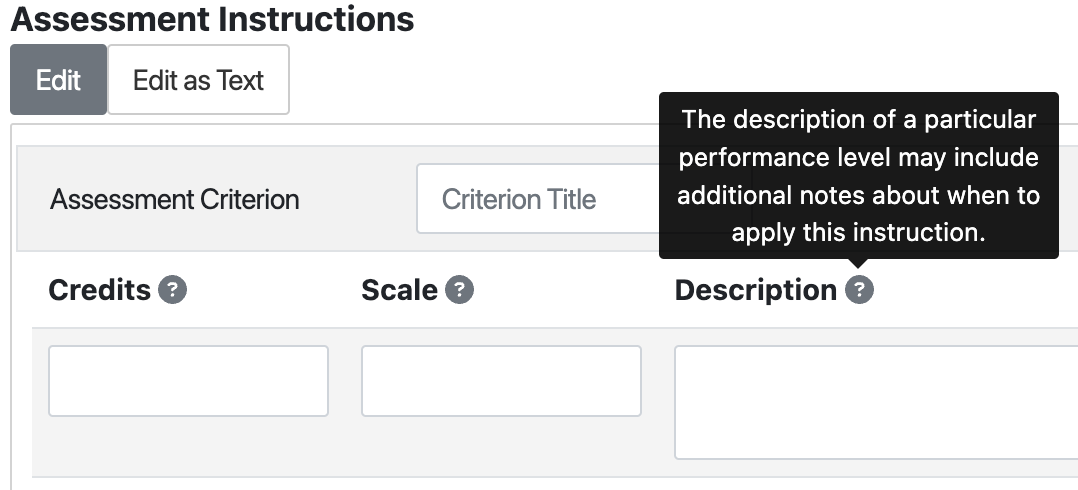Click the Credits column header text

(x=99, y=291)
